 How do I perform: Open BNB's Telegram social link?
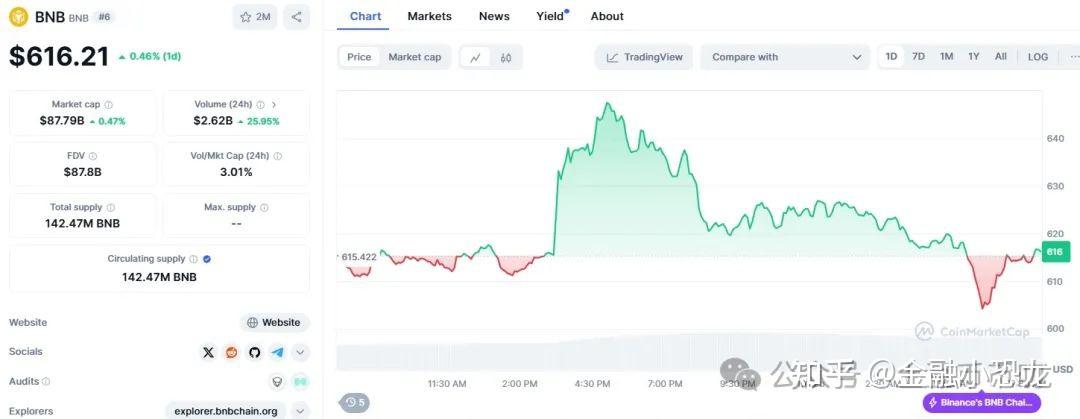click(x=277, y=352)
